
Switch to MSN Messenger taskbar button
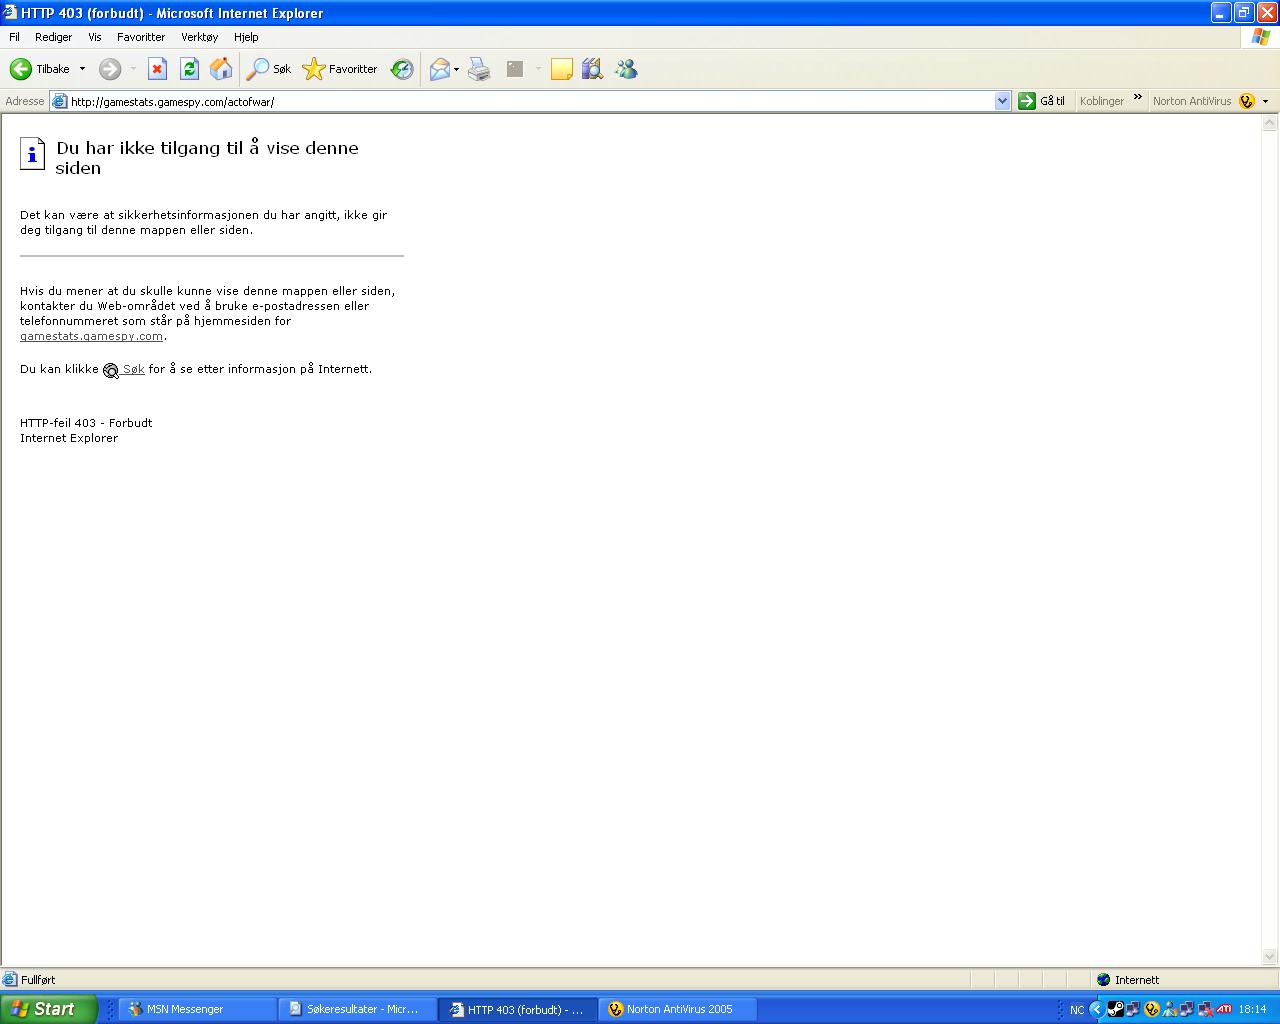tap(198, 1009)
